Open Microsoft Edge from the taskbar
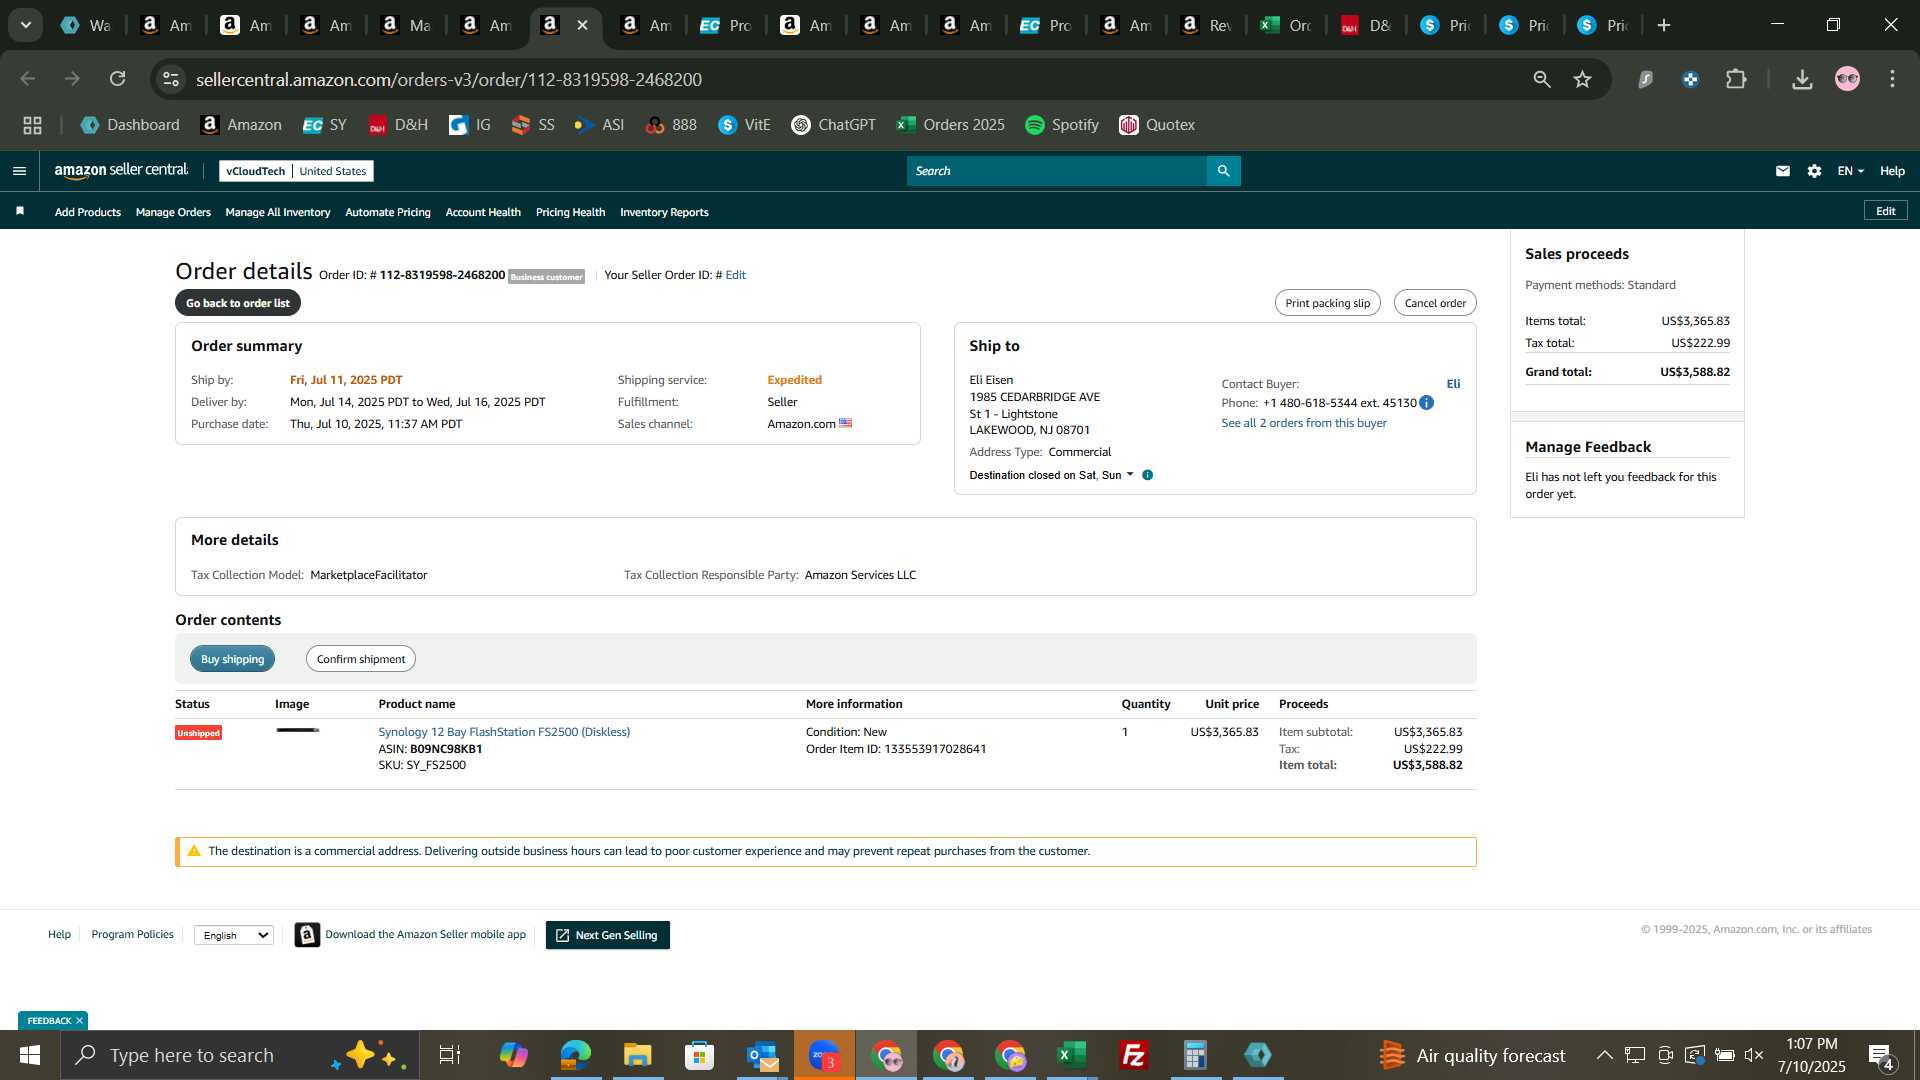 click(x=576, y=1055)
